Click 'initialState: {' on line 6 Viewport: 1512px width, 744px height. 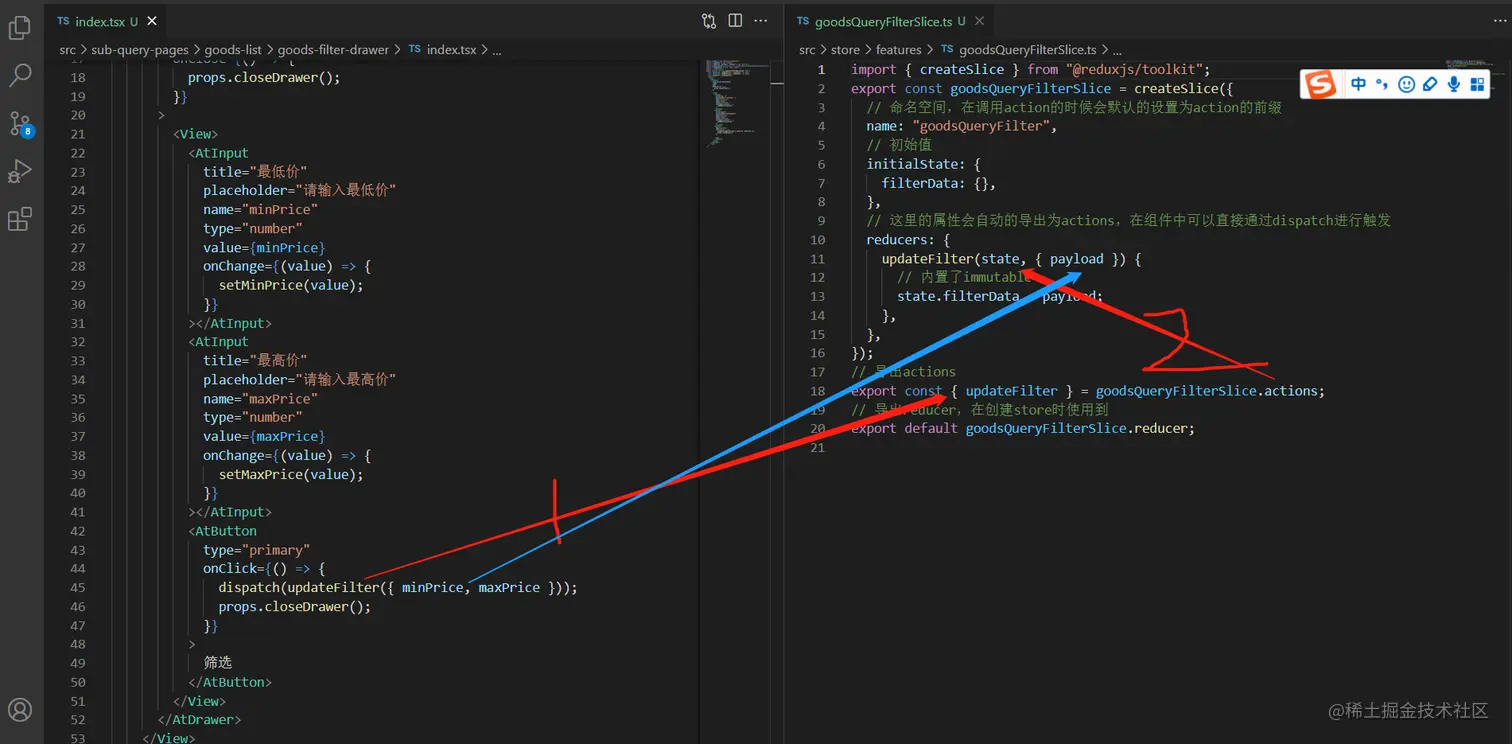click(924, 164)
